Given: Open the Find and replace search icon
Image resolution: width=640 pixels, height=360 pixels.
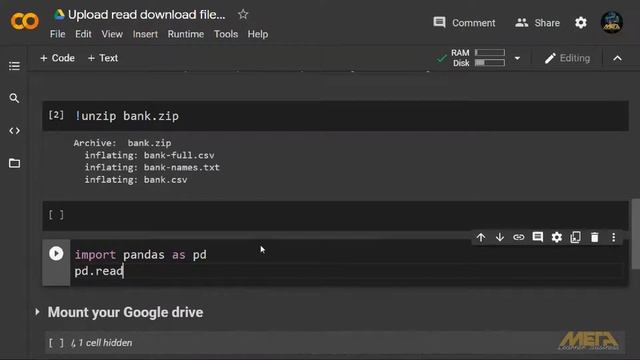Looking at the screenshot, I should (14, 98).
